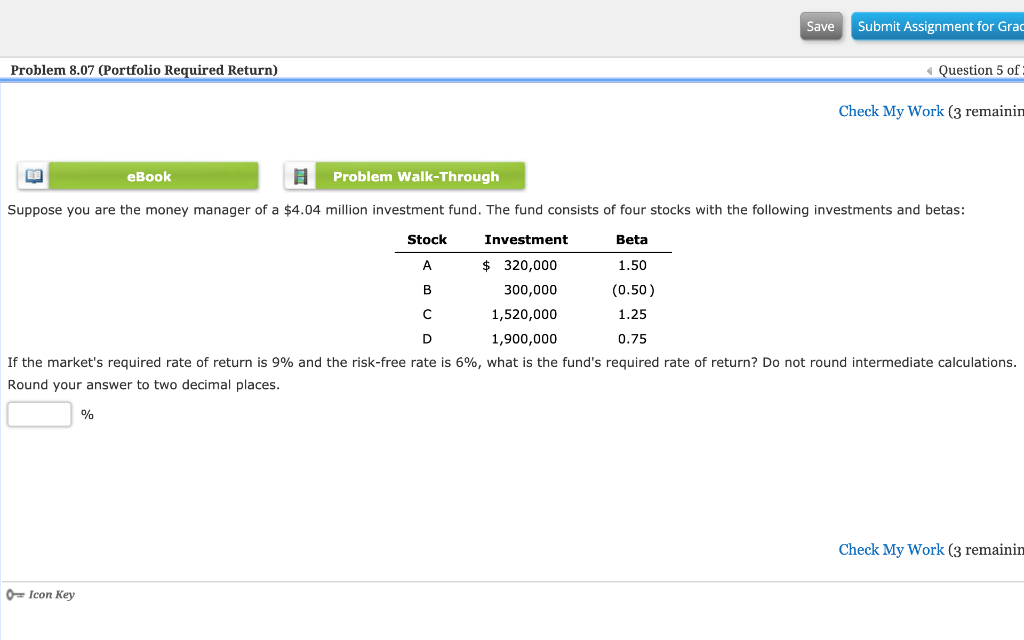The image size is (1024, 640).
Task: Submit Assignment for Grading
Action: [x=938, y=26]
